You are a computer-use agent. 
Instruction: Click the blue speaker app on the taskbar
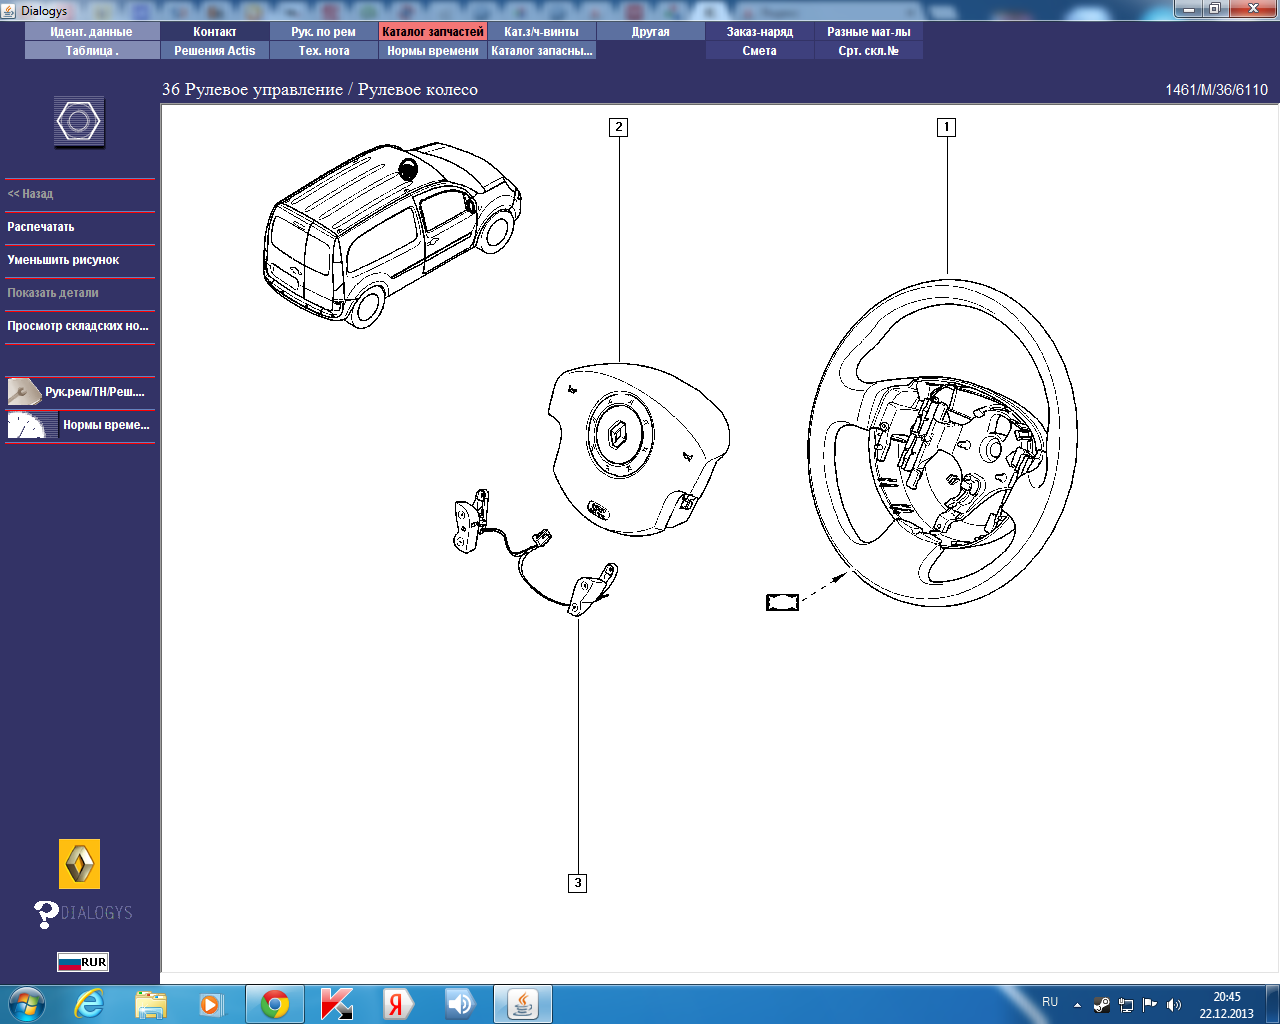[x=460, y=1004]
